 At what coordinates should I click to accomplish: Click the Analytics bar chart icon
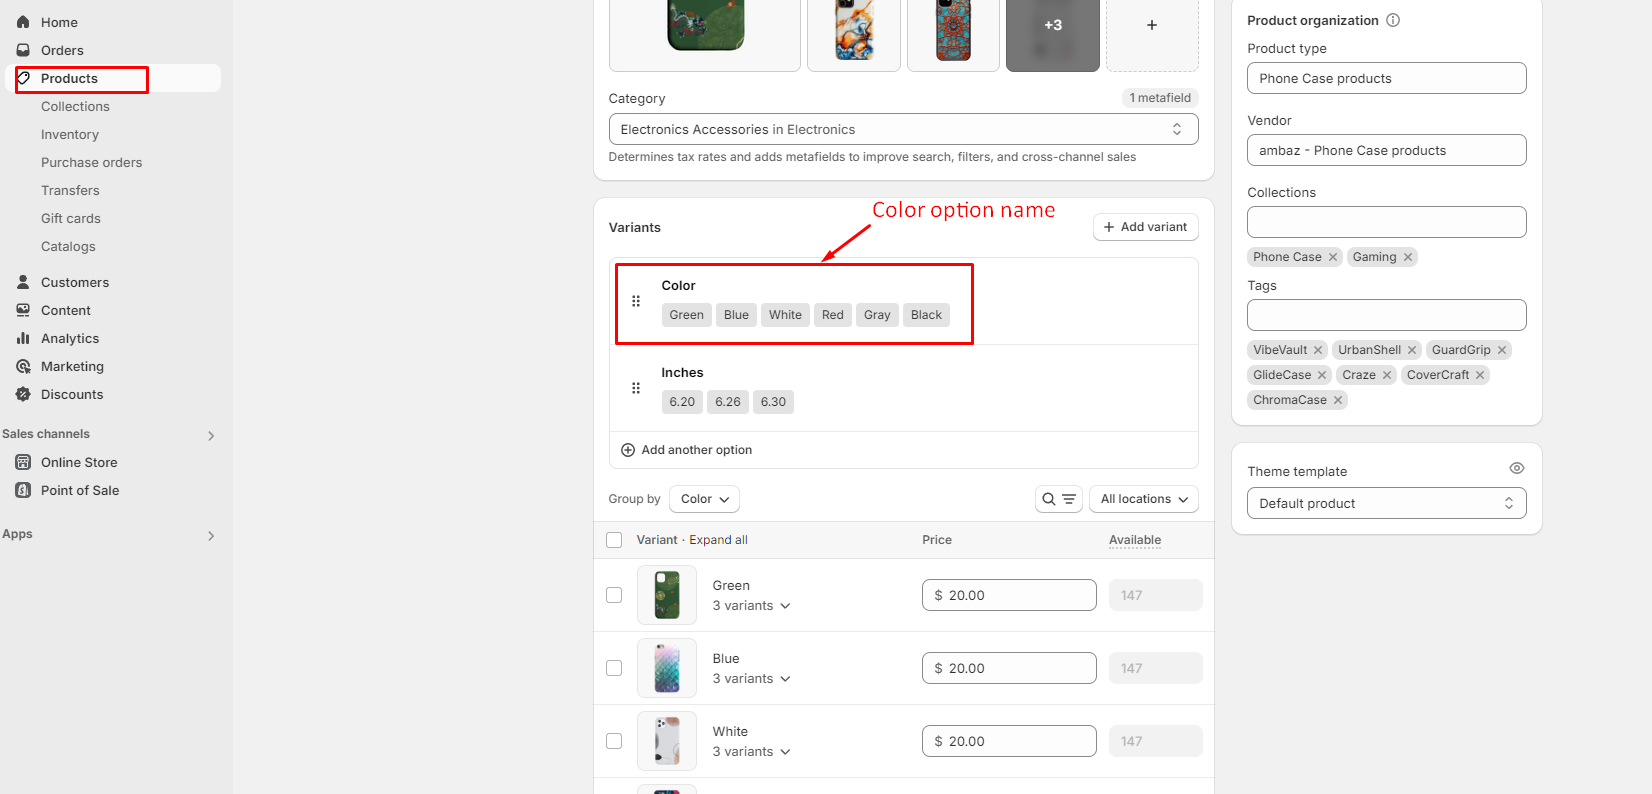click(x=23, y=338)
